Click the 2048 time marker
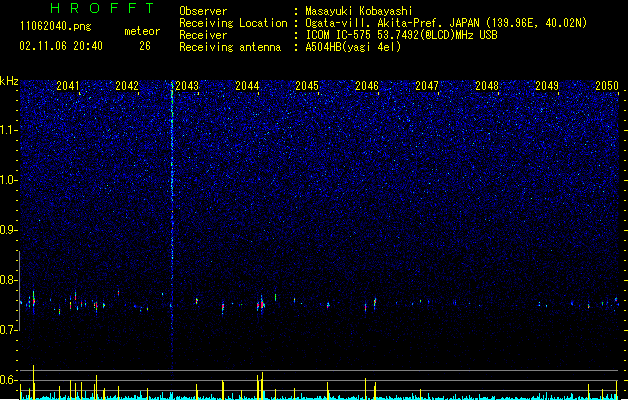Viewport: 629px width, 400px height. pos(487,85)
